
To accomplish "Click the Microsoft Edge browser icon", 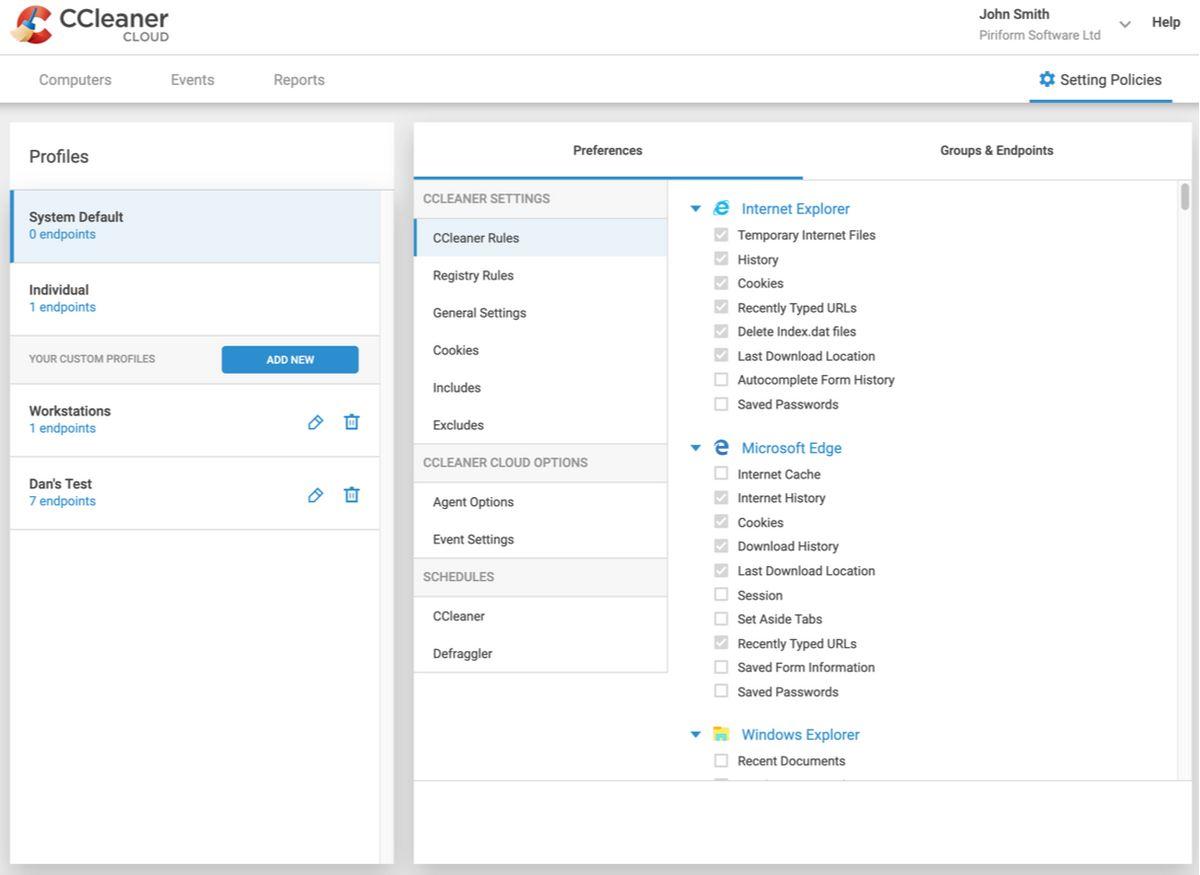I will click(721, 448).
